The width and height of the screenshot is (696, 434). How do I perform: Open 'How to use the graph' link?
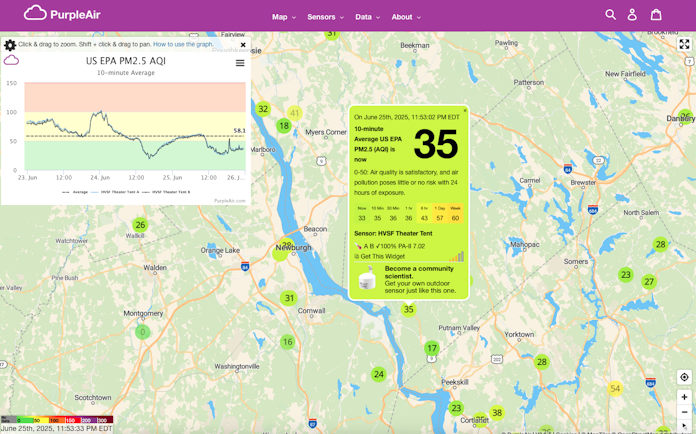[x=183, y=45]
